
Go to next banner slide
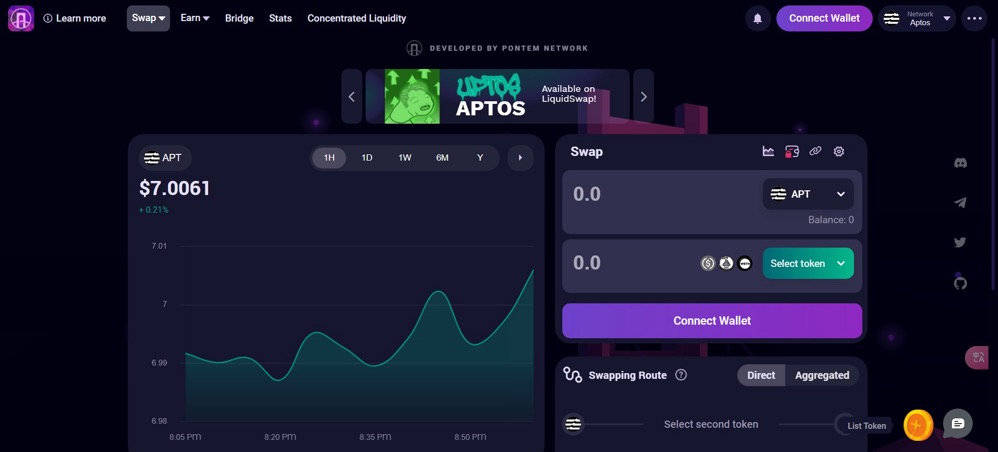tap(643, 97)
